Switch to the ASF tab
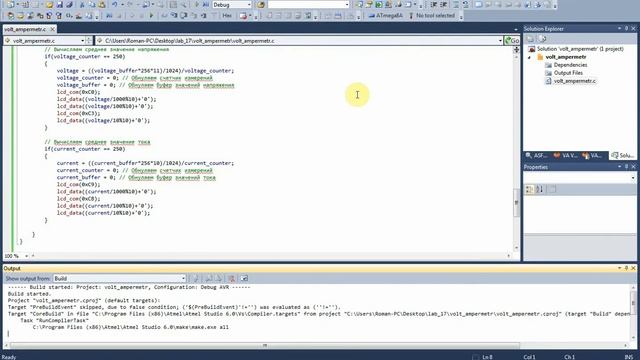 pyautogui.click(x=536, y=156)
